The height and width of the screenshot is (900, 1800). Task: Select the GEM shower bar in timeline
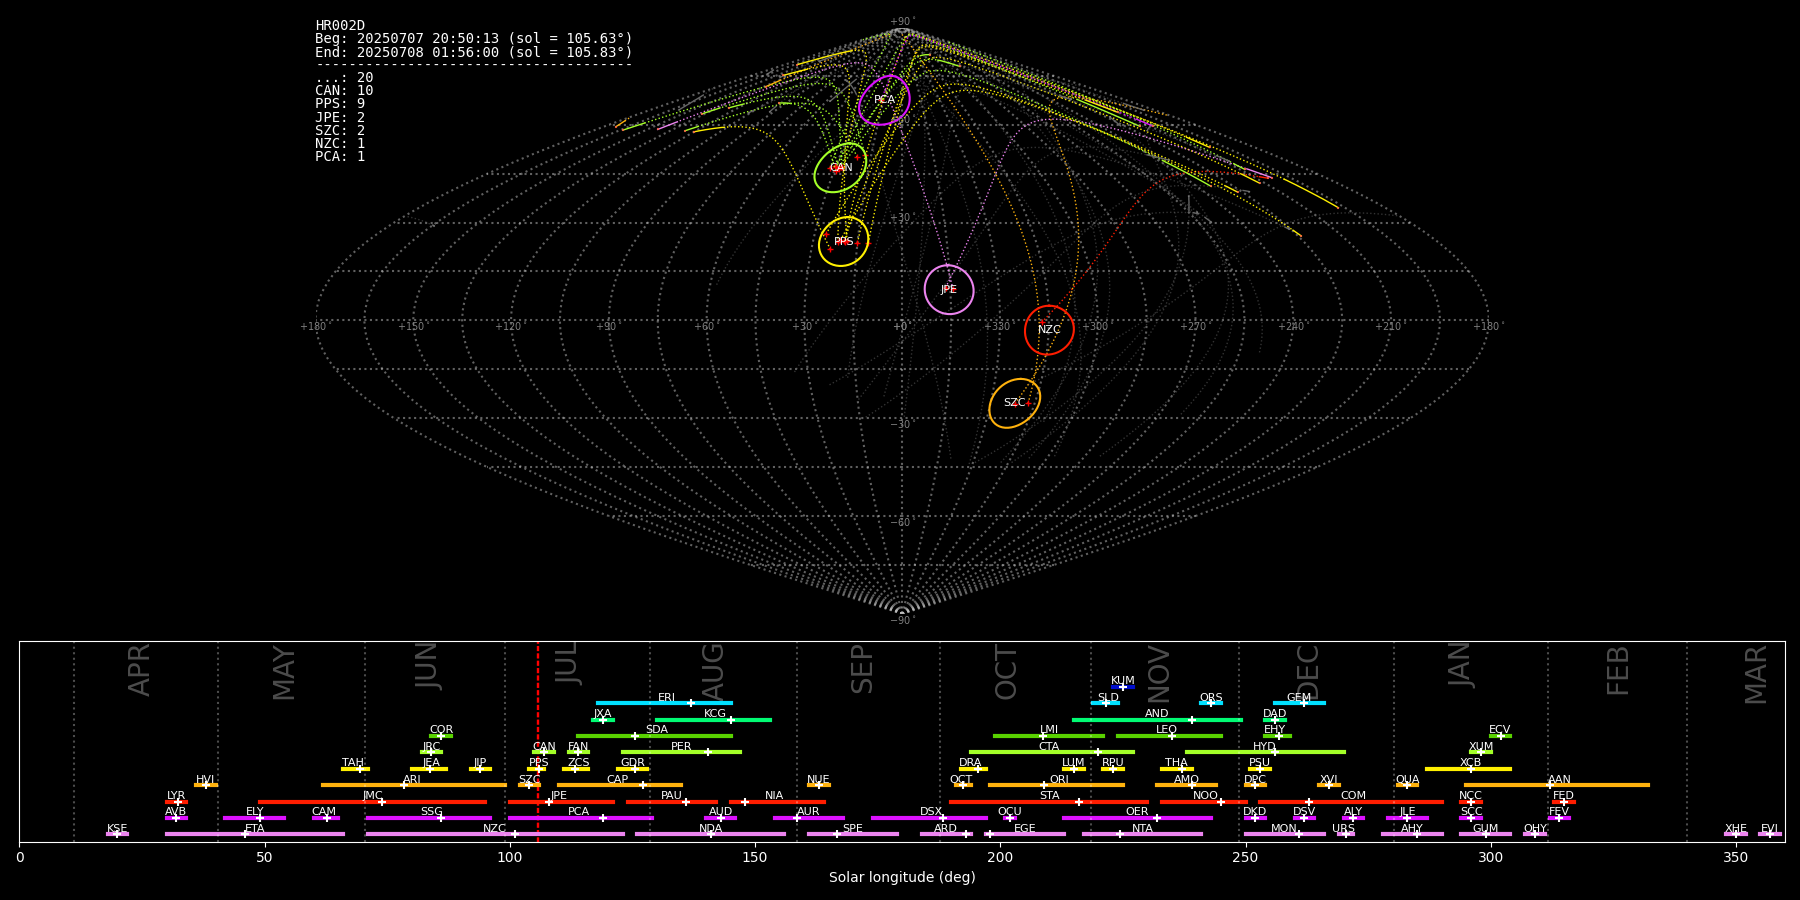(x=1299, y=703)
